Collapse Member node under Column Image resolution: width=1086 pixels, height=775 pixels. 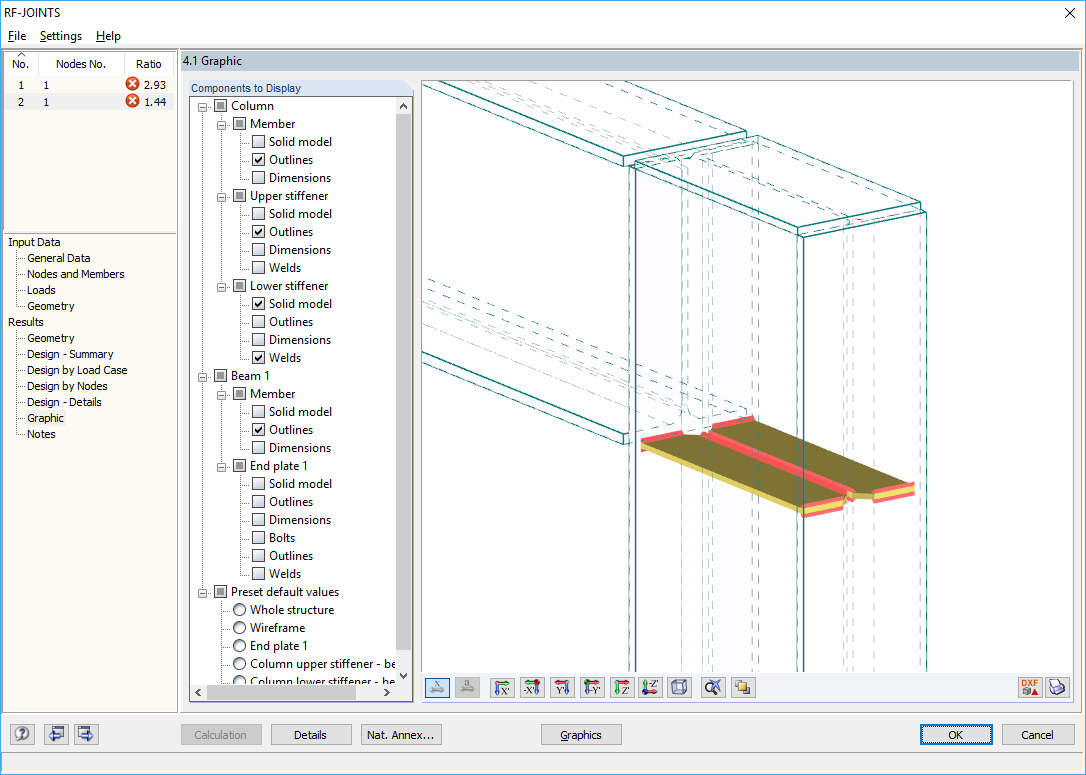click(x=222, y=124)
